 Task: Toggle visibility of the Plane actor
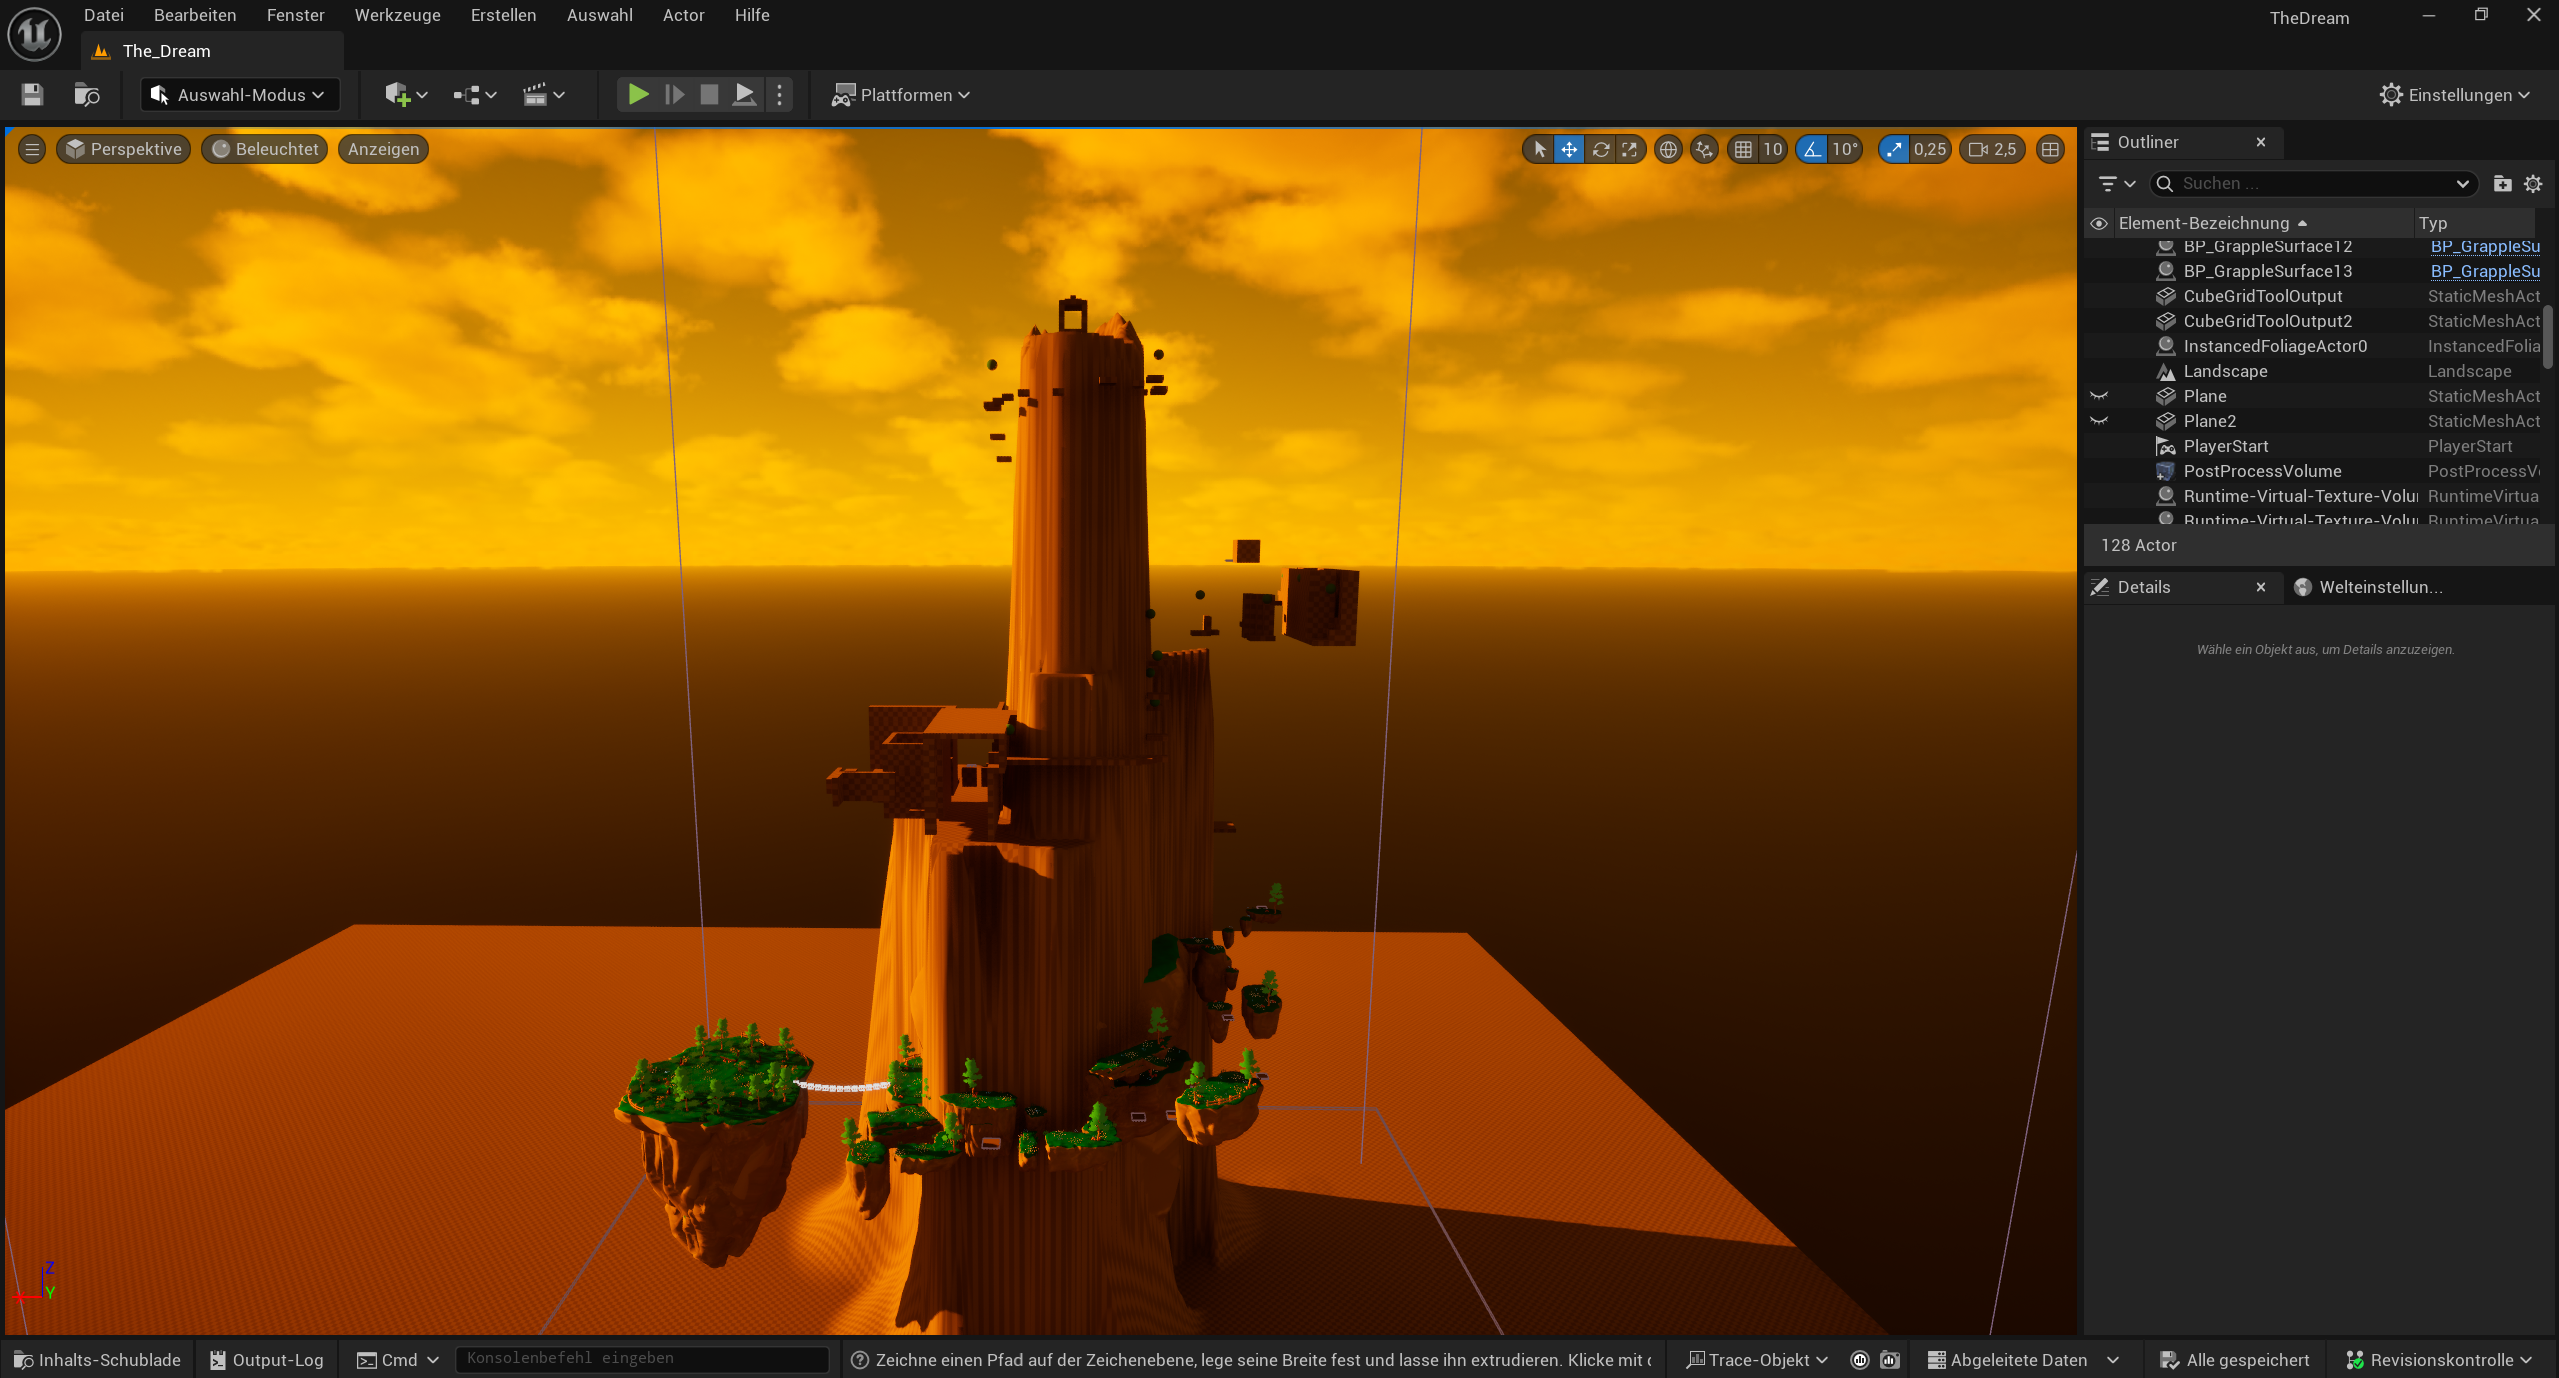coord(2099,396)
